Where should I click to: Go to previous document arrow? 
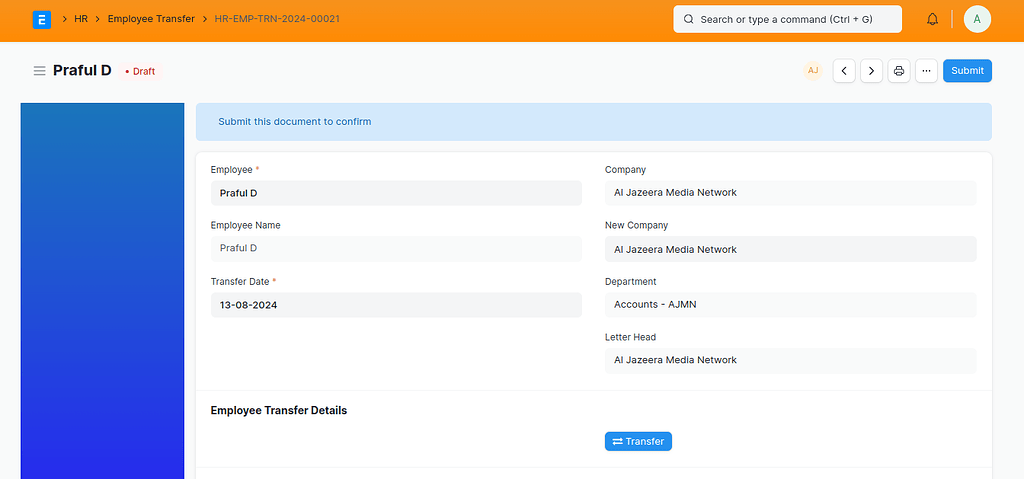(x=844, y=71)
